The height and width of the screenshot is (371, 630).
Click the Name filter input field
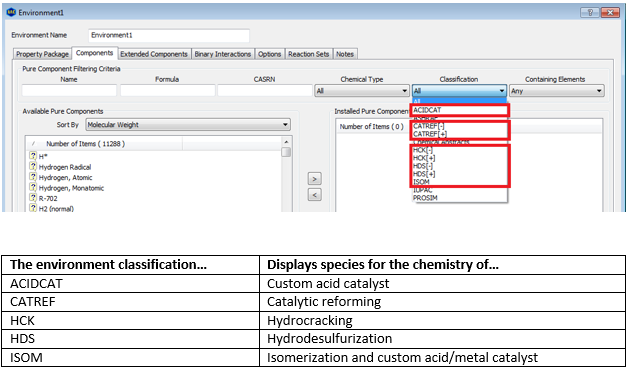point(69,90)
